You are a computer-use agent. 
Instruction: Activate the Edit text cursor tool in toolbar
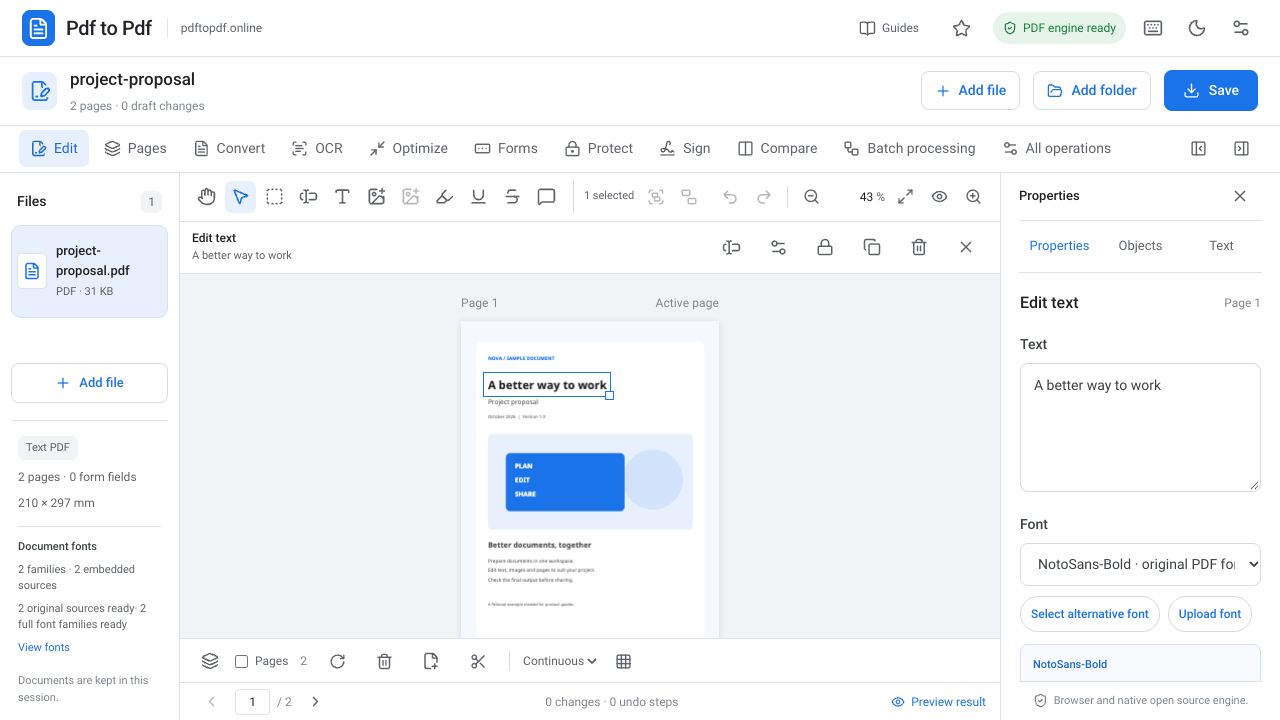click(308, 197)
